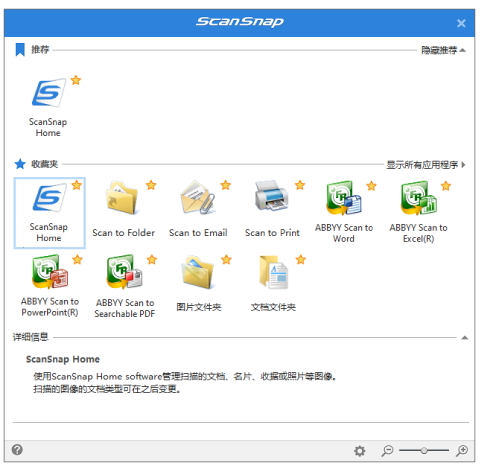Toggle favorite star on recommended ScanSnap Home
This screenshot has height=470, width=480.
tap(76, 80)
